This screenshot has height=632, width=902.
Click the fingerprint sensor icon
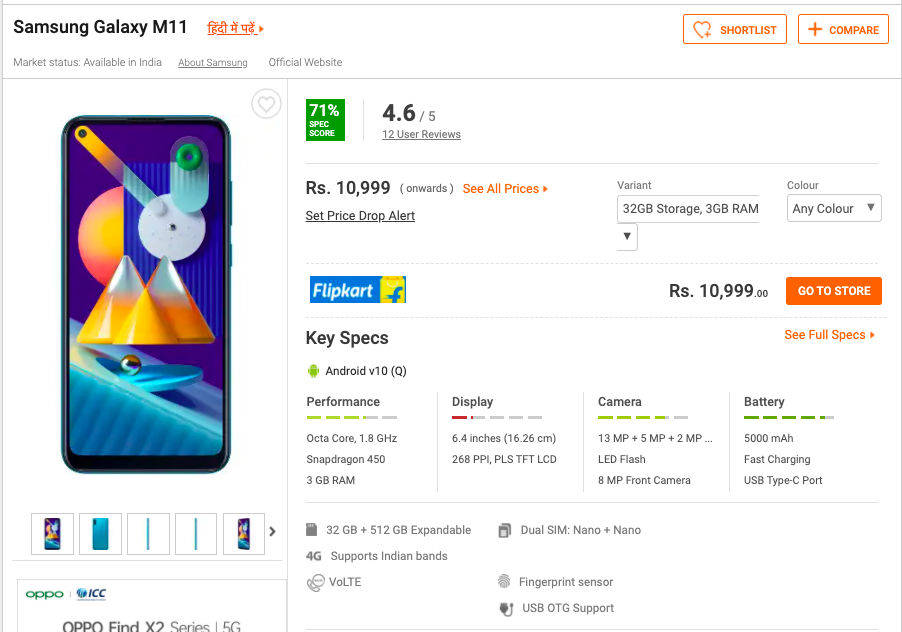pos(504,582)
